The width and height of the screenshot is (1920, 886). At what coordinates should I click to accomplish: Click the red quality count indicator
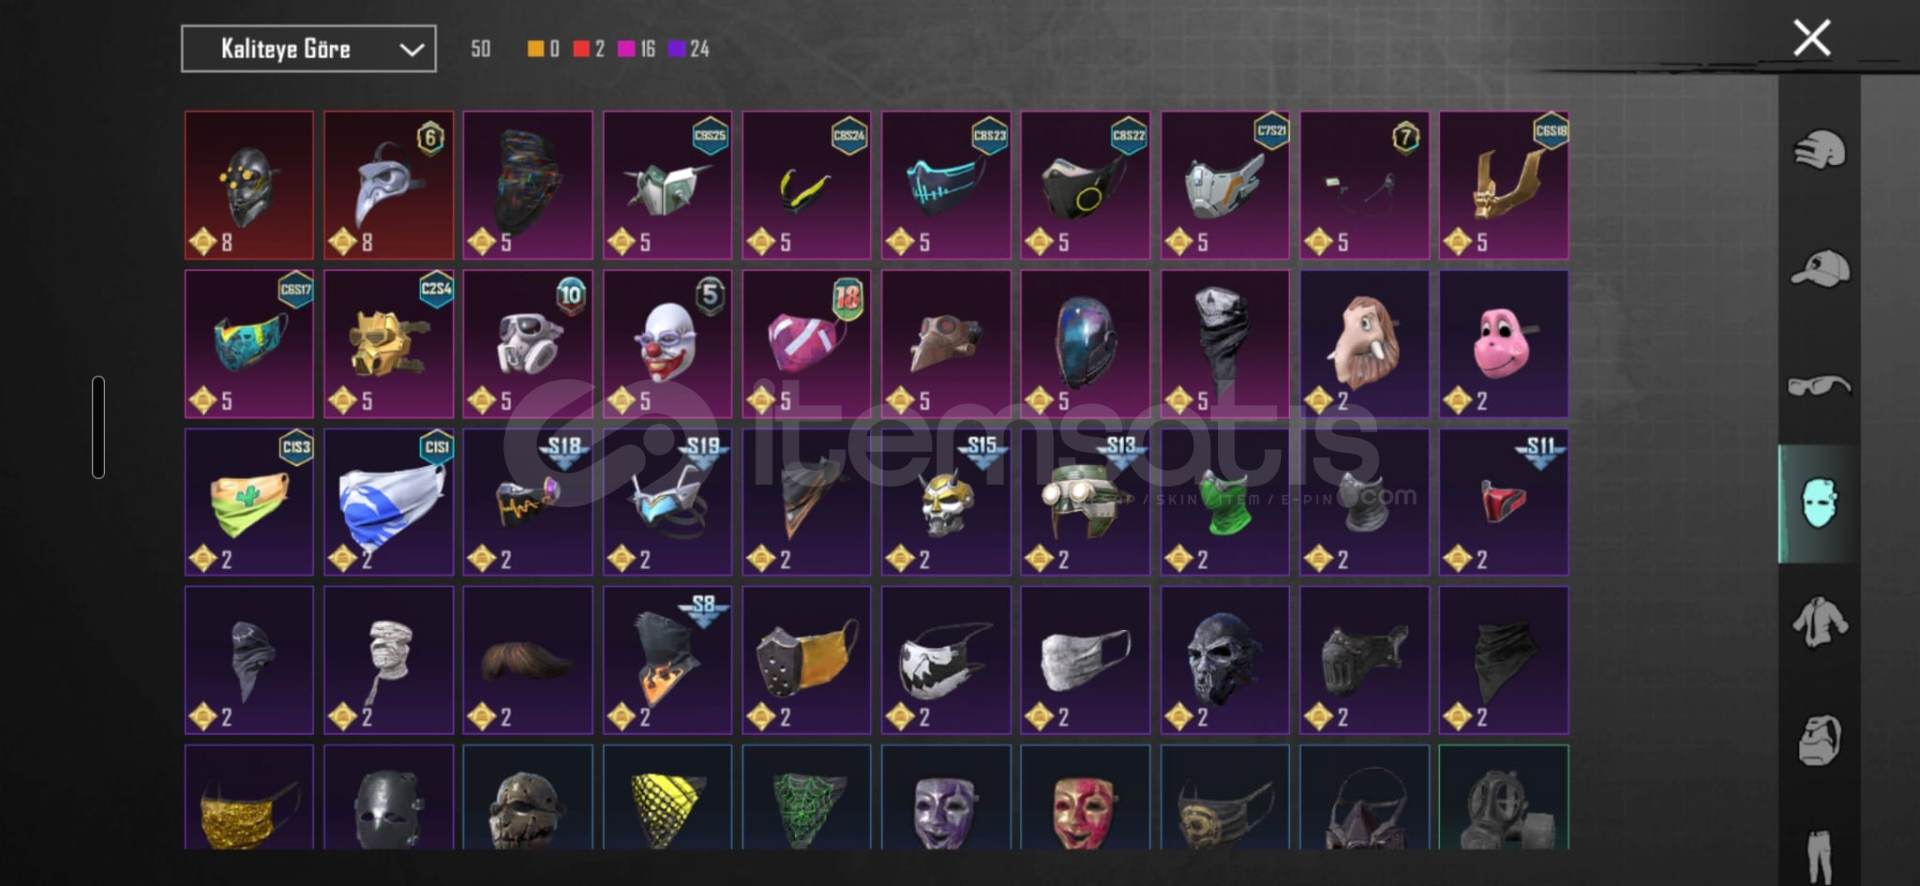589,49
